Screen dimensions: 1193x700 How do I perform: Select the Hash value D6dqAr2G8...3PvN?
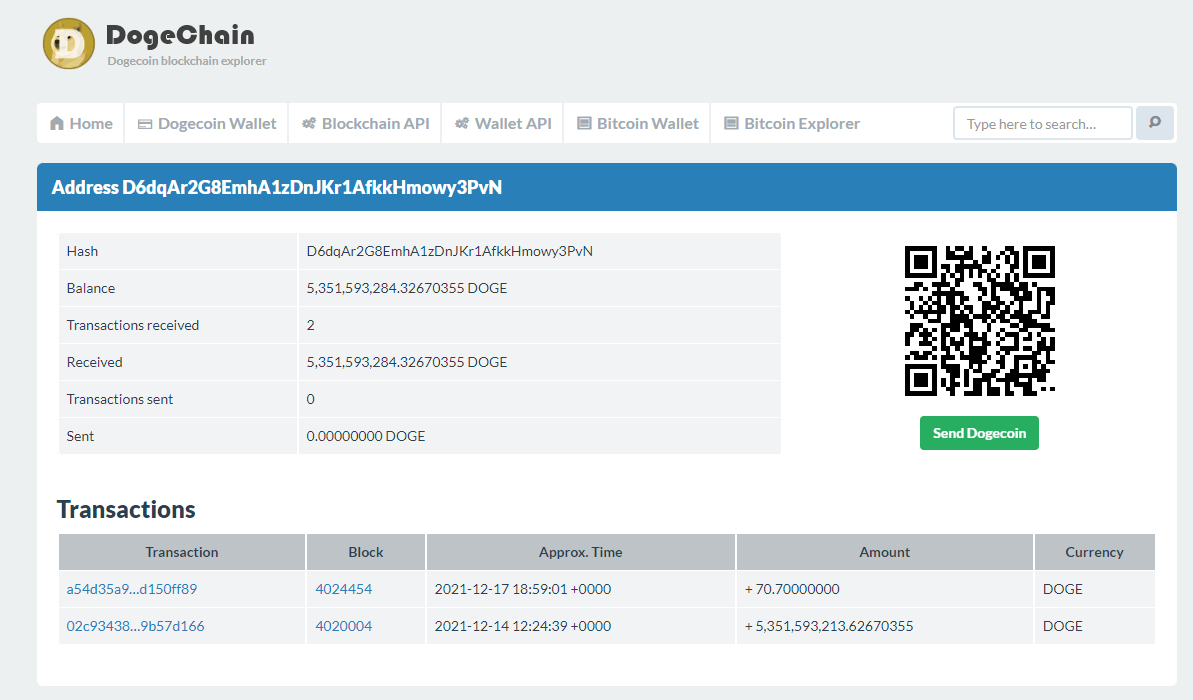click(x=450, y=251)
